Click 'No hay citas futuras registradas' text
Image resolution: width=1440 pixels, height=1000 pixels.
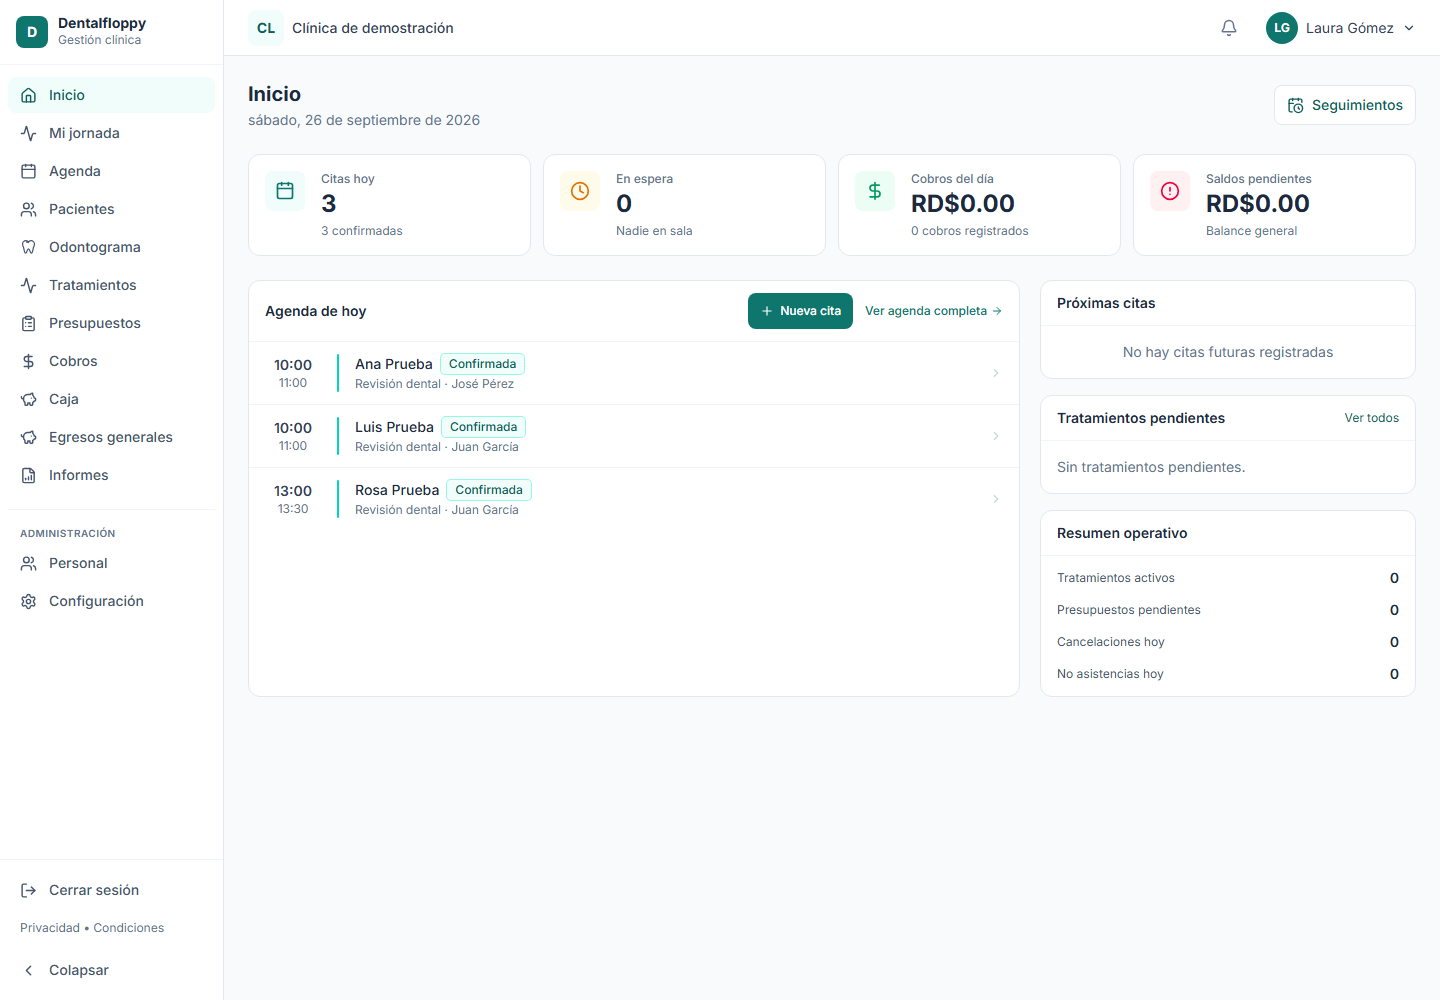[1228, 352]
